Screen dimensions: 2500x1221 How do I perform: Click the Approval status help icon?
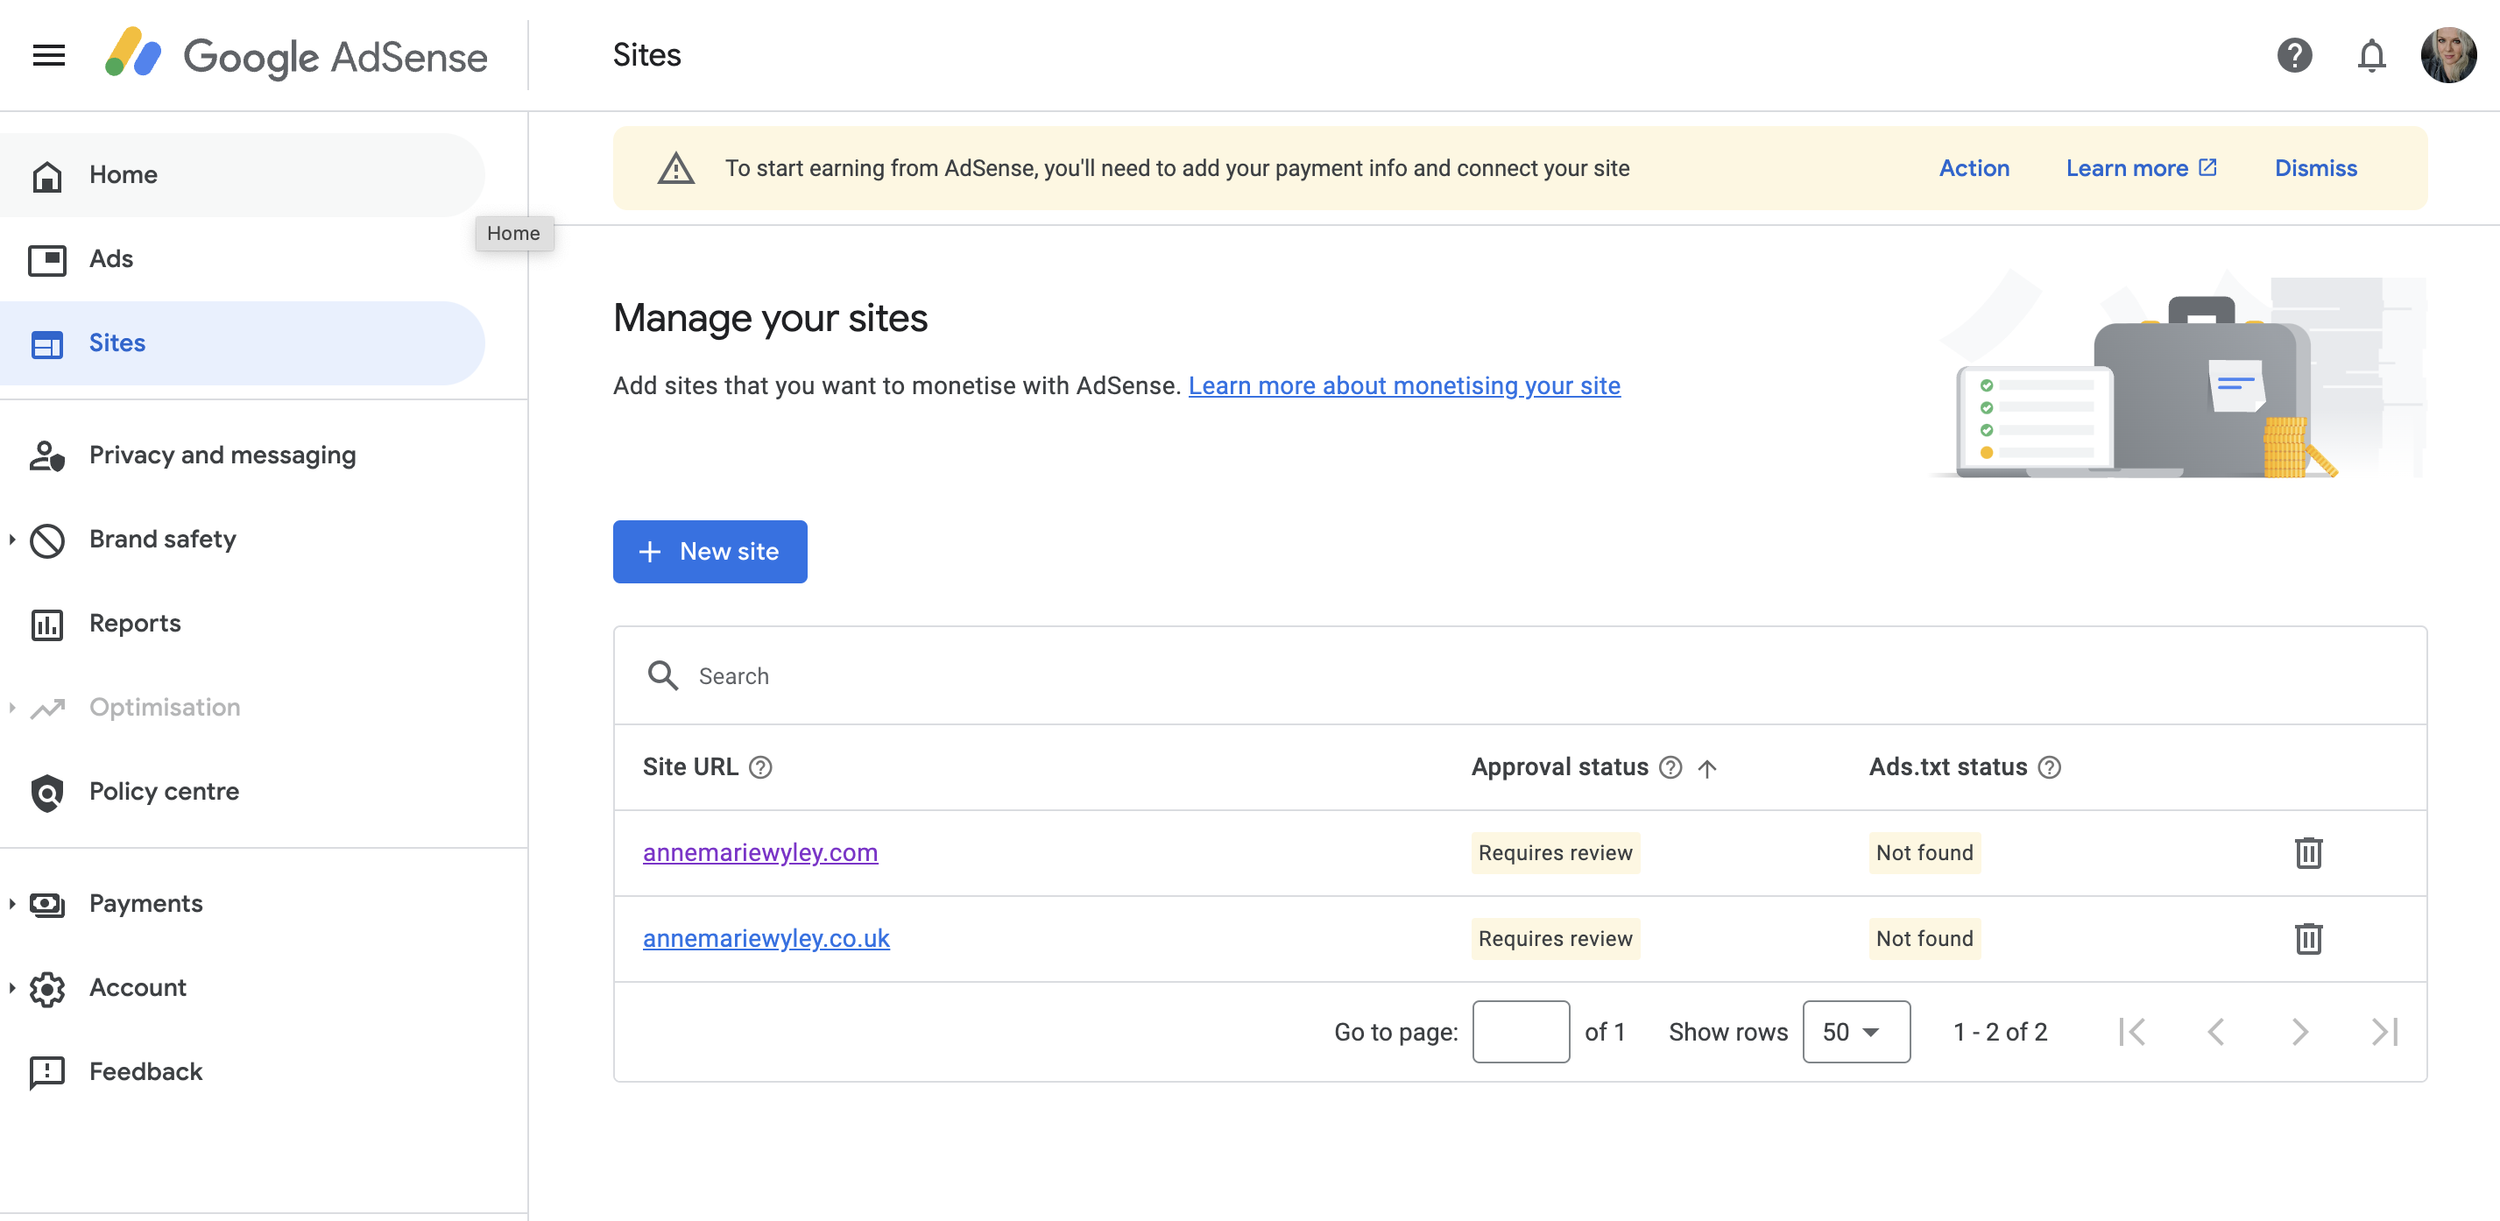[x=1670, y=767]
